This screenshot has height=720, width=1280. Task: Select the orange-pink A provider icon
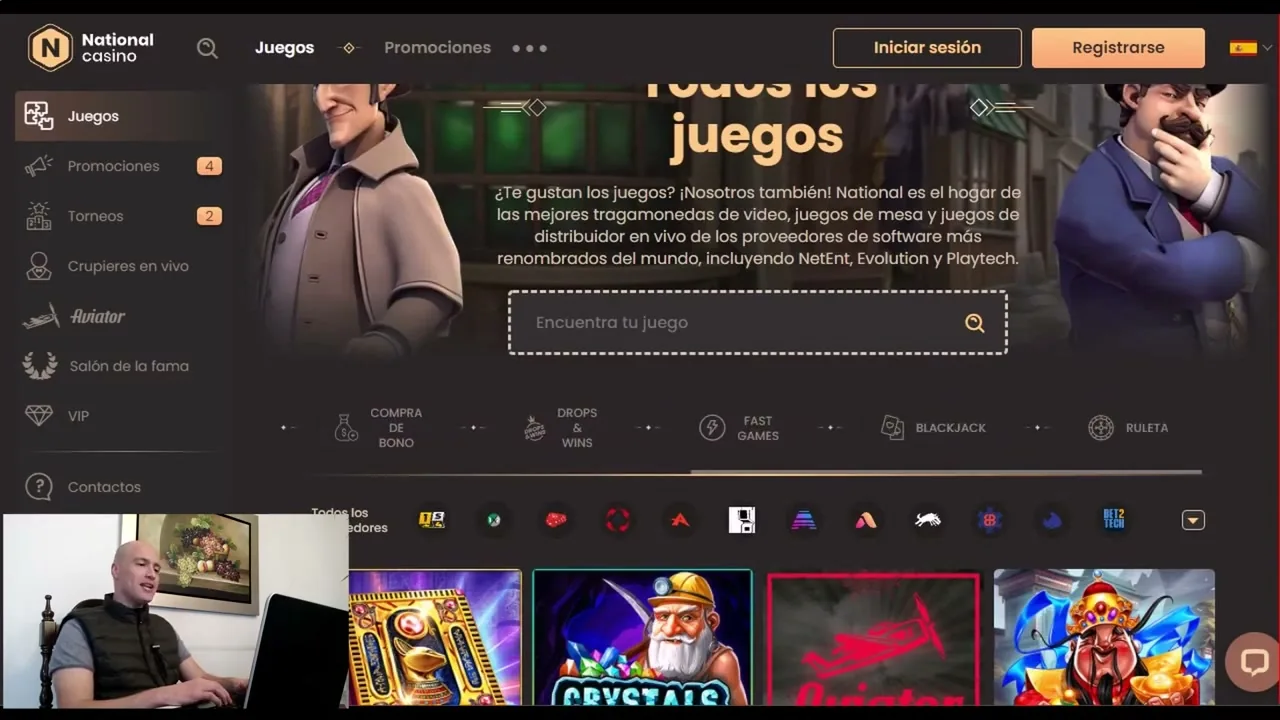[x=866, y=520]
